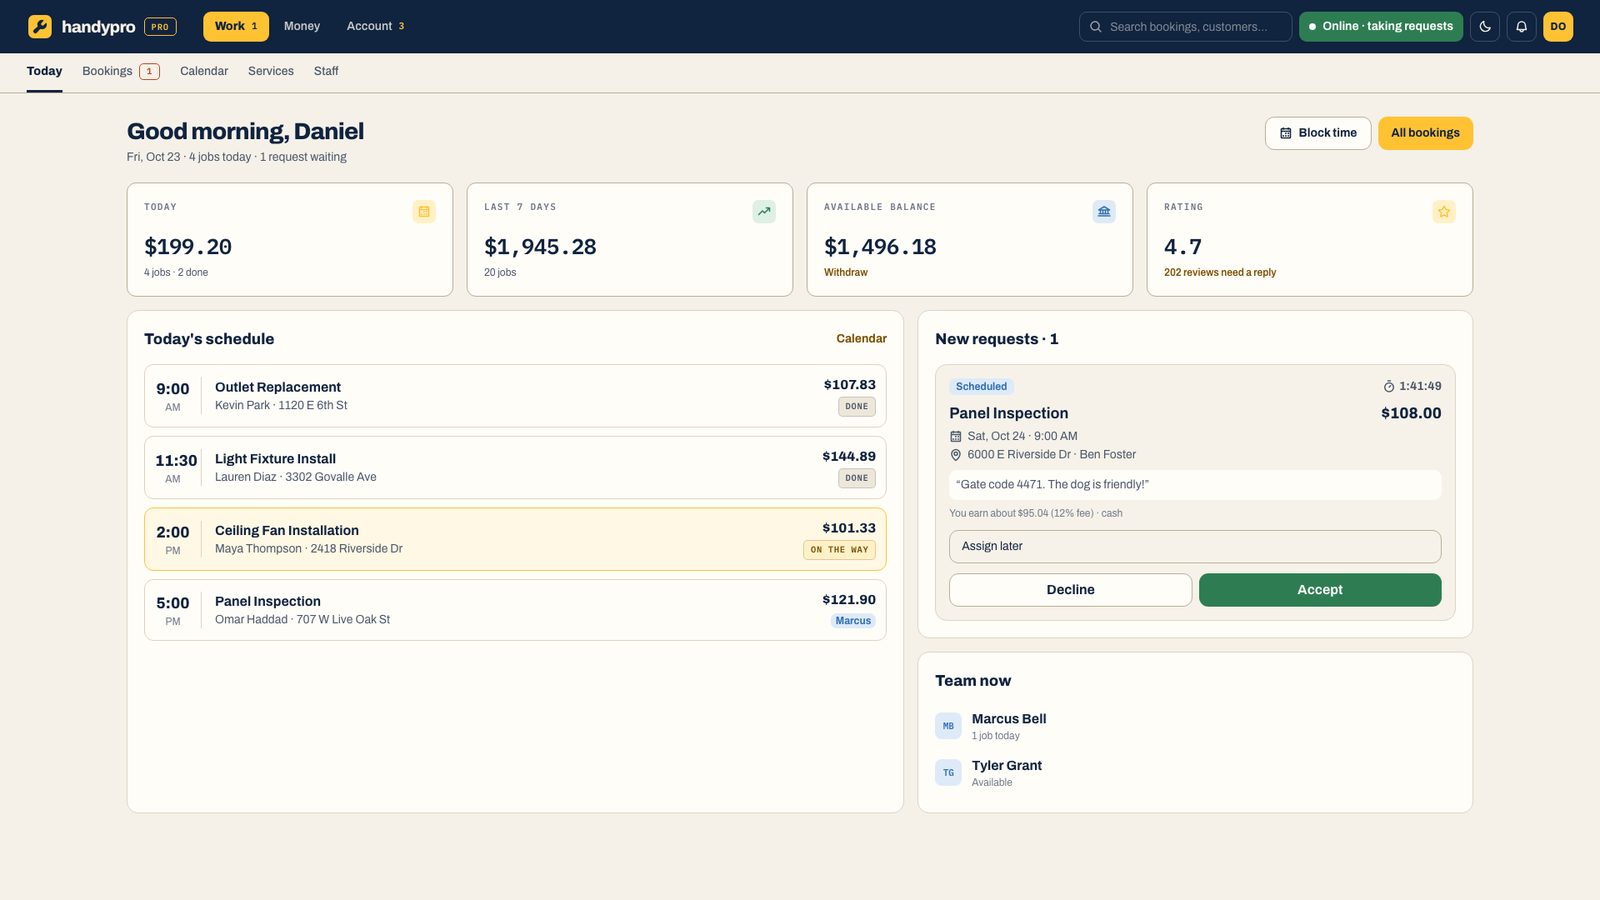This screenshot has width=1600, height=900.
Task: Decline the Panel Inspection request
Action: (x=1070, y=590)
